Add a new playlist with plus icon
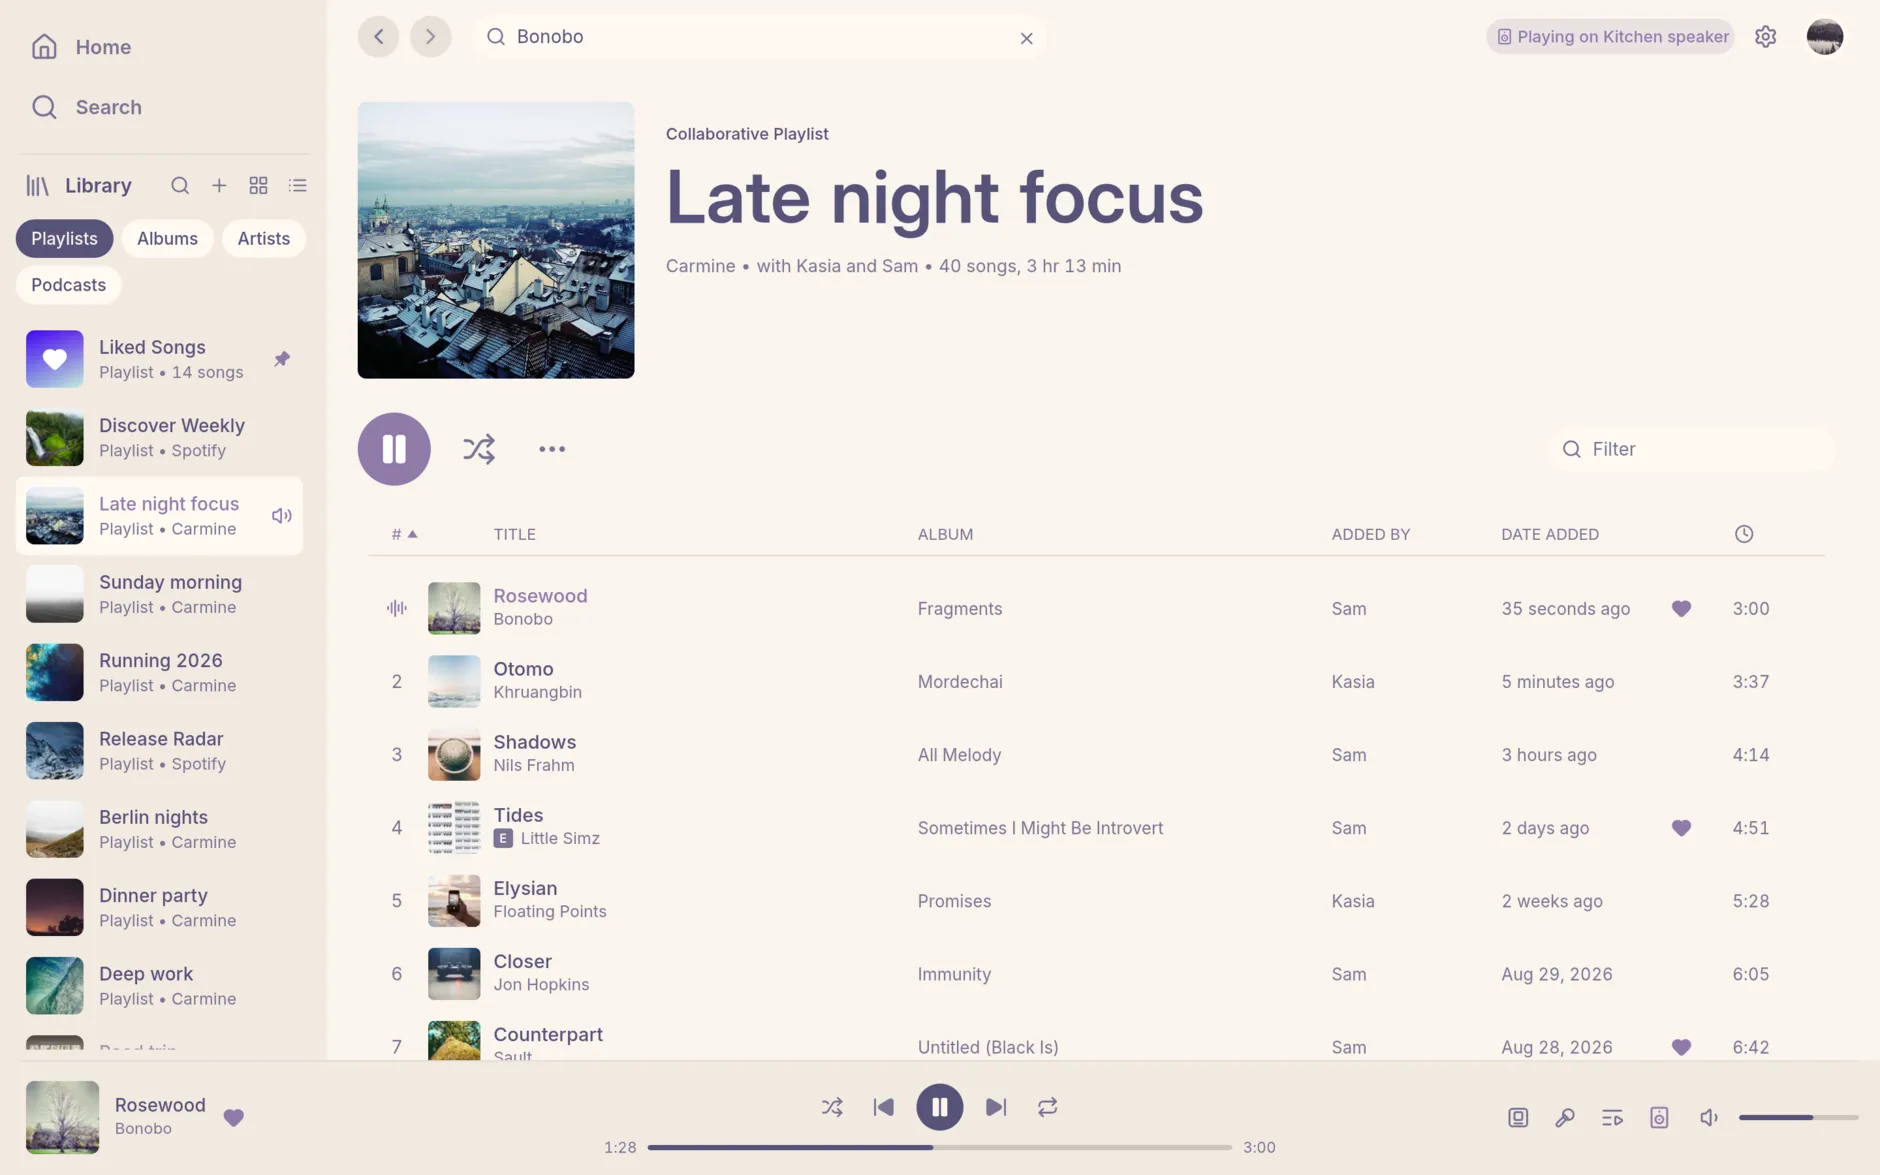Image resolution: width=1880 pixels, height=1175 pixels. click(219, 185)
